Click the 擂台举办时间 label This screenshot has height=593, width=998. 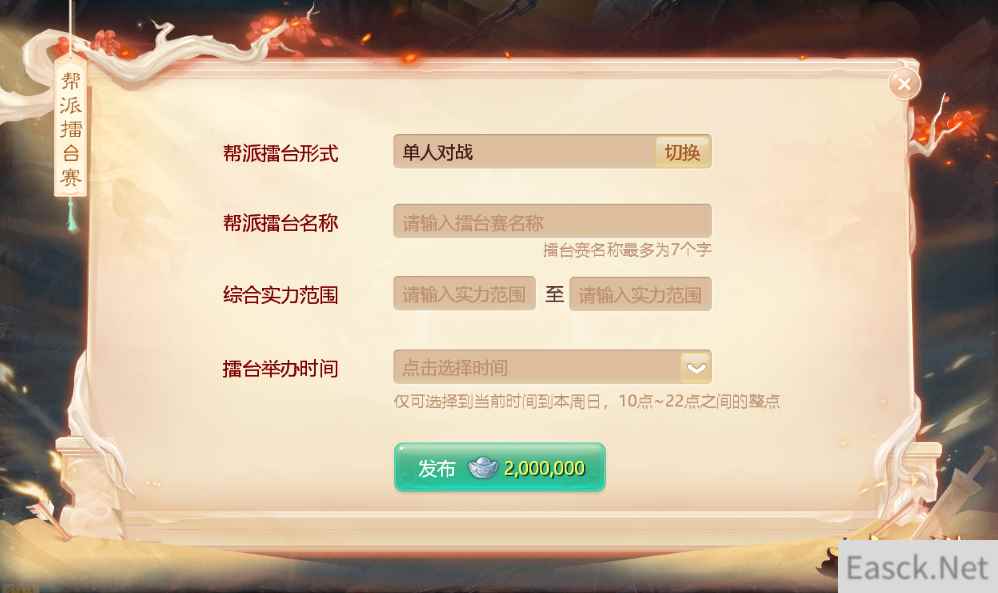pos(280,368)
